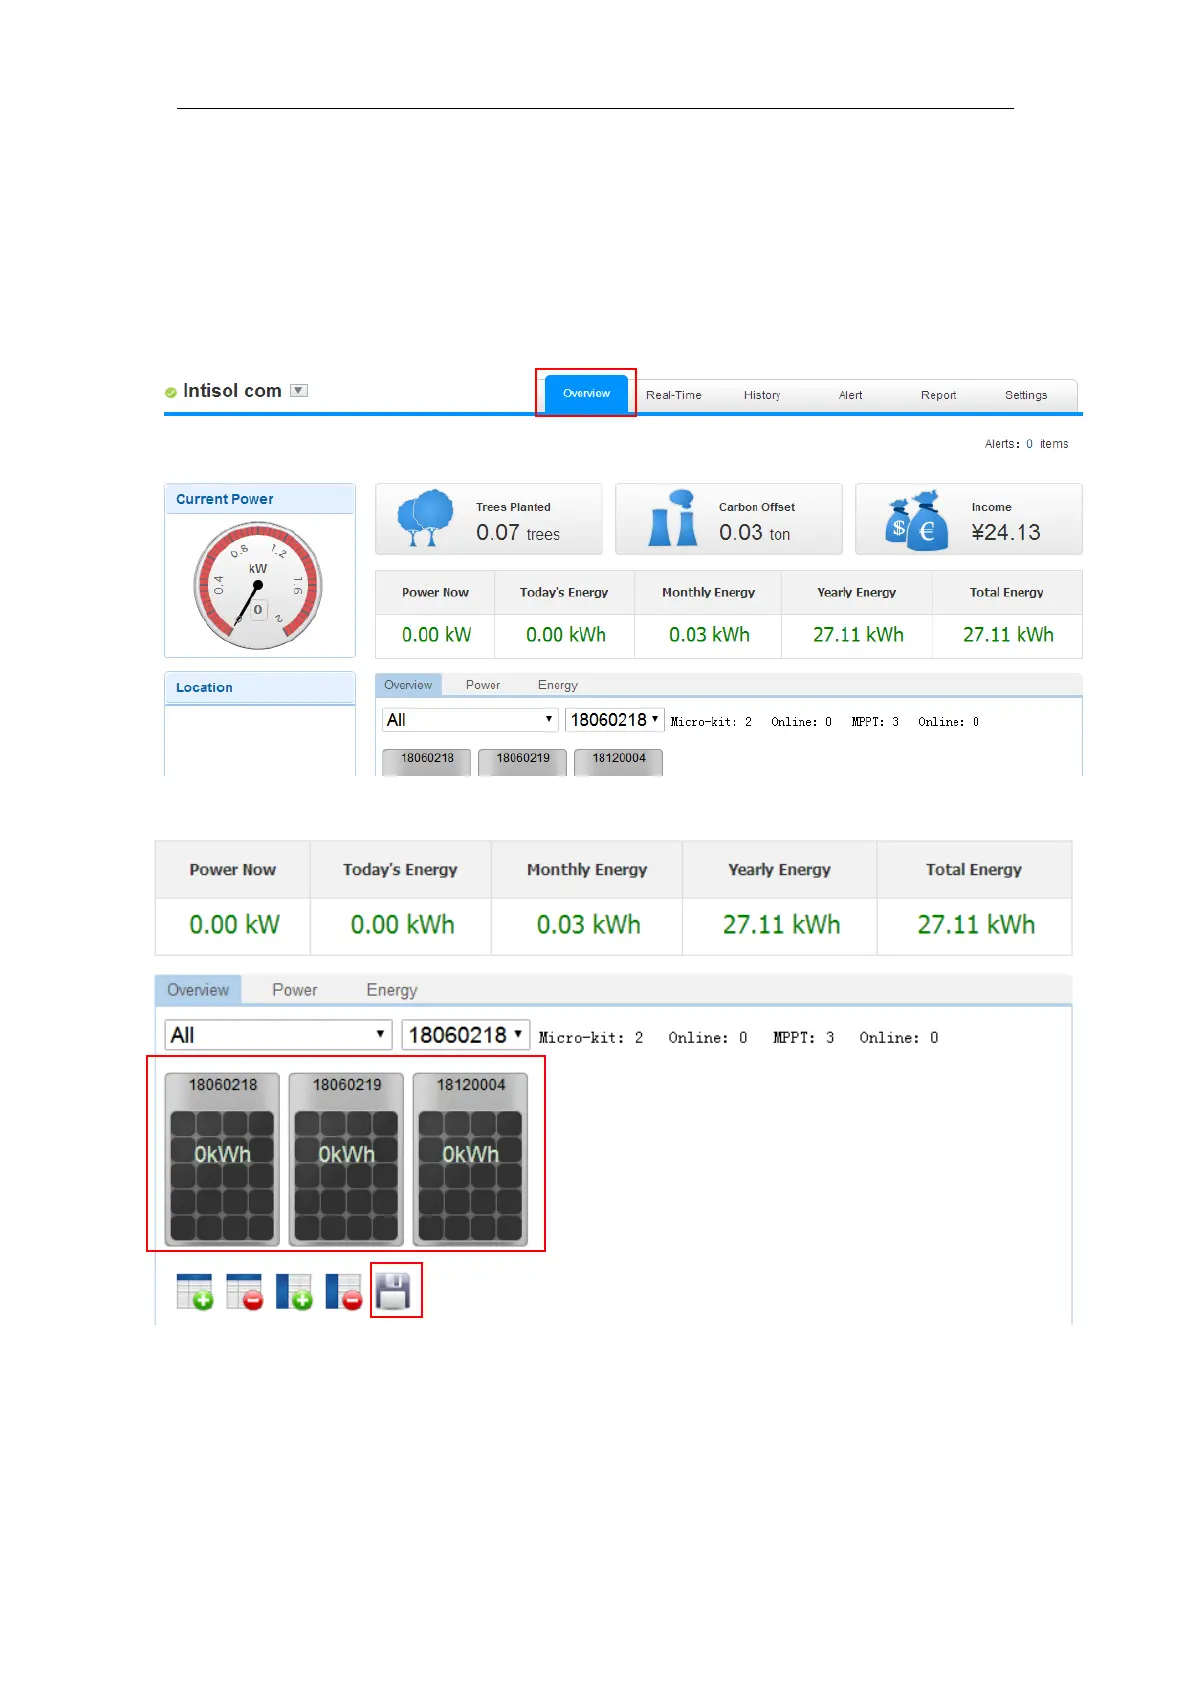1191x1684 pixels.
Task: Click the Income money bags icon
Action: point(916,520)
